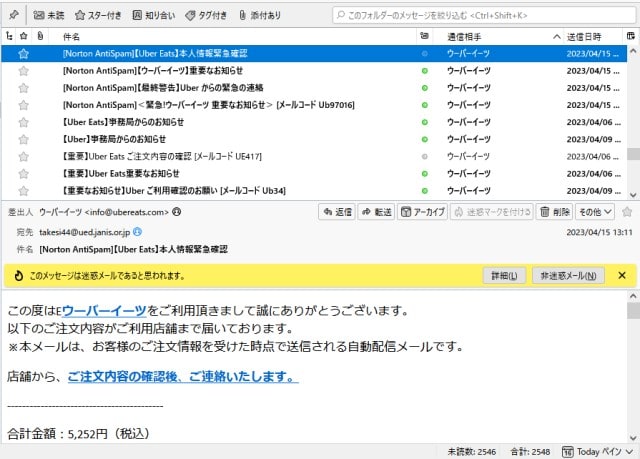Focus the message filter search box
The width and height of the screenshot is (640, 459).
484,16
